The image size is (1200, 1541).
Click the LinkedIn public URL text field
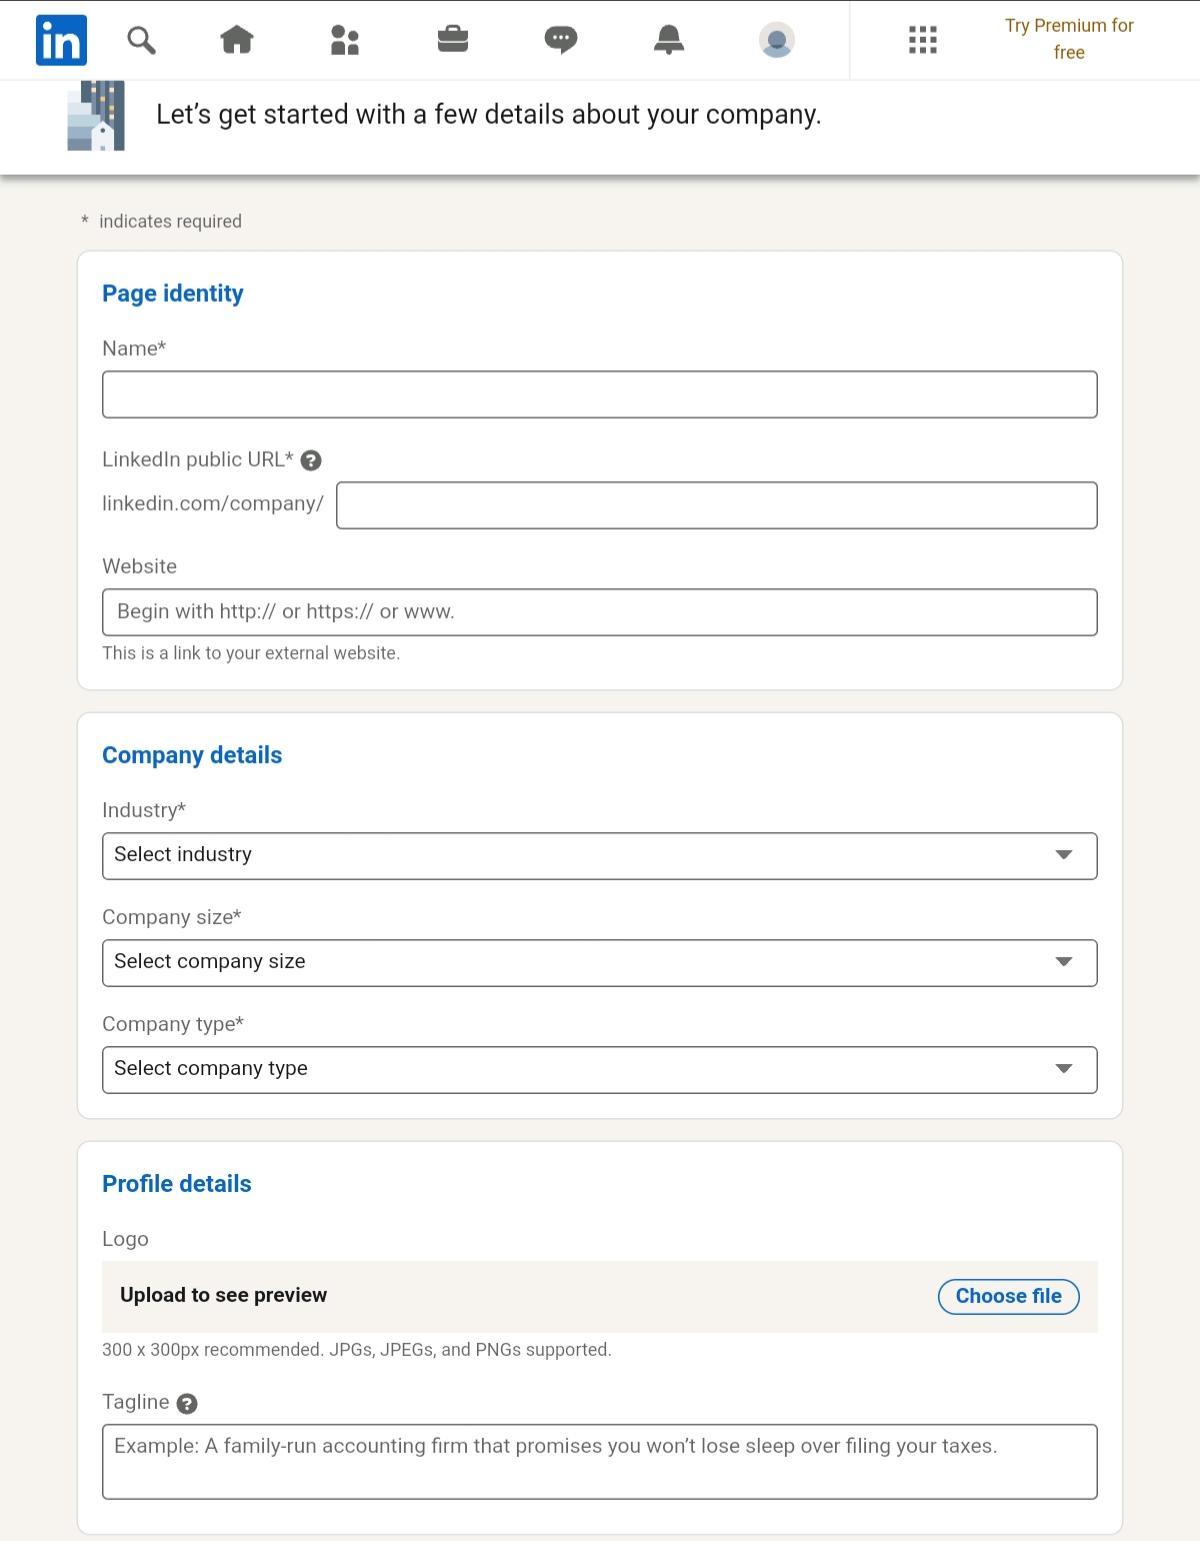point(716,506)
